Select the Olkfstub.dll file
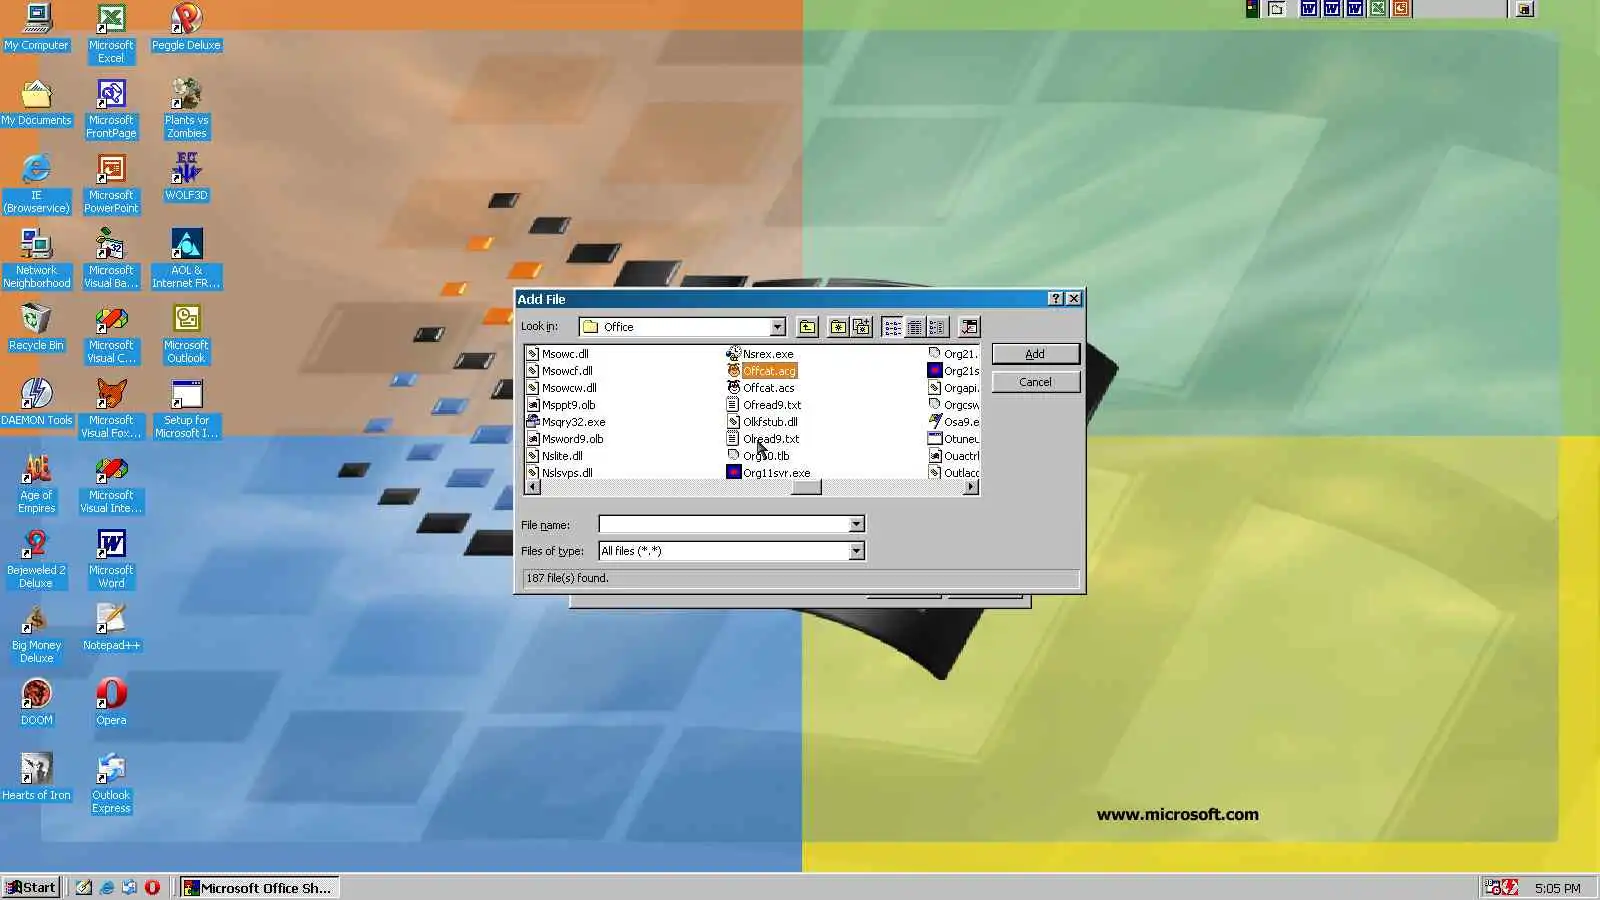 762,422
